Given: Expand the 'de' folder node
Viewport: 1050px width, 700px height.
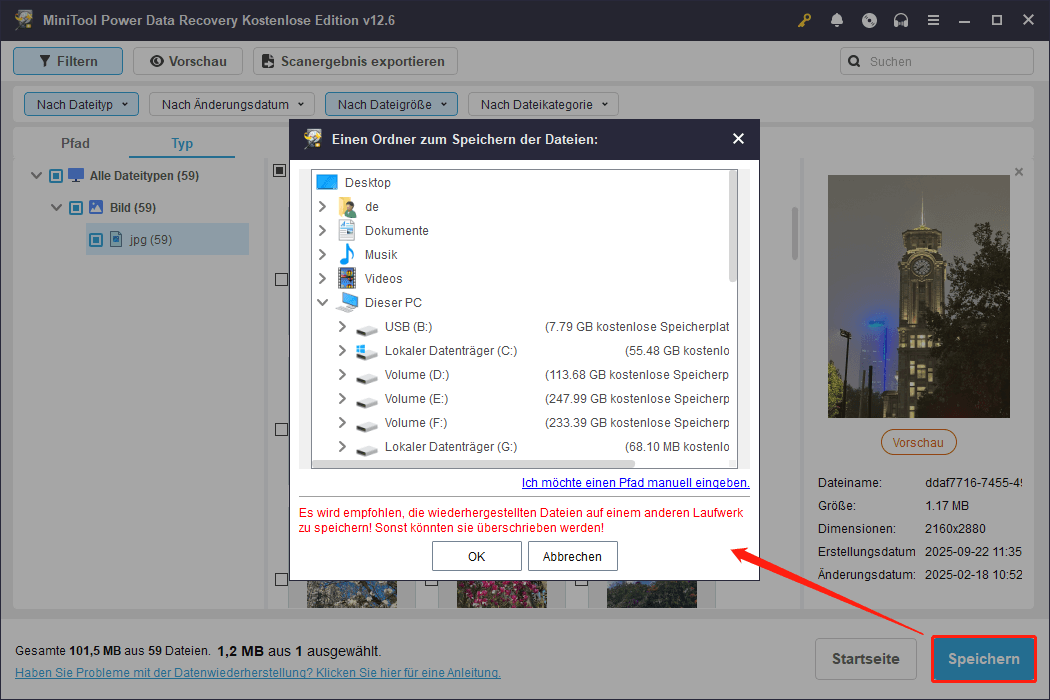Looking at the screenshot, I should (x=323, y=206).
